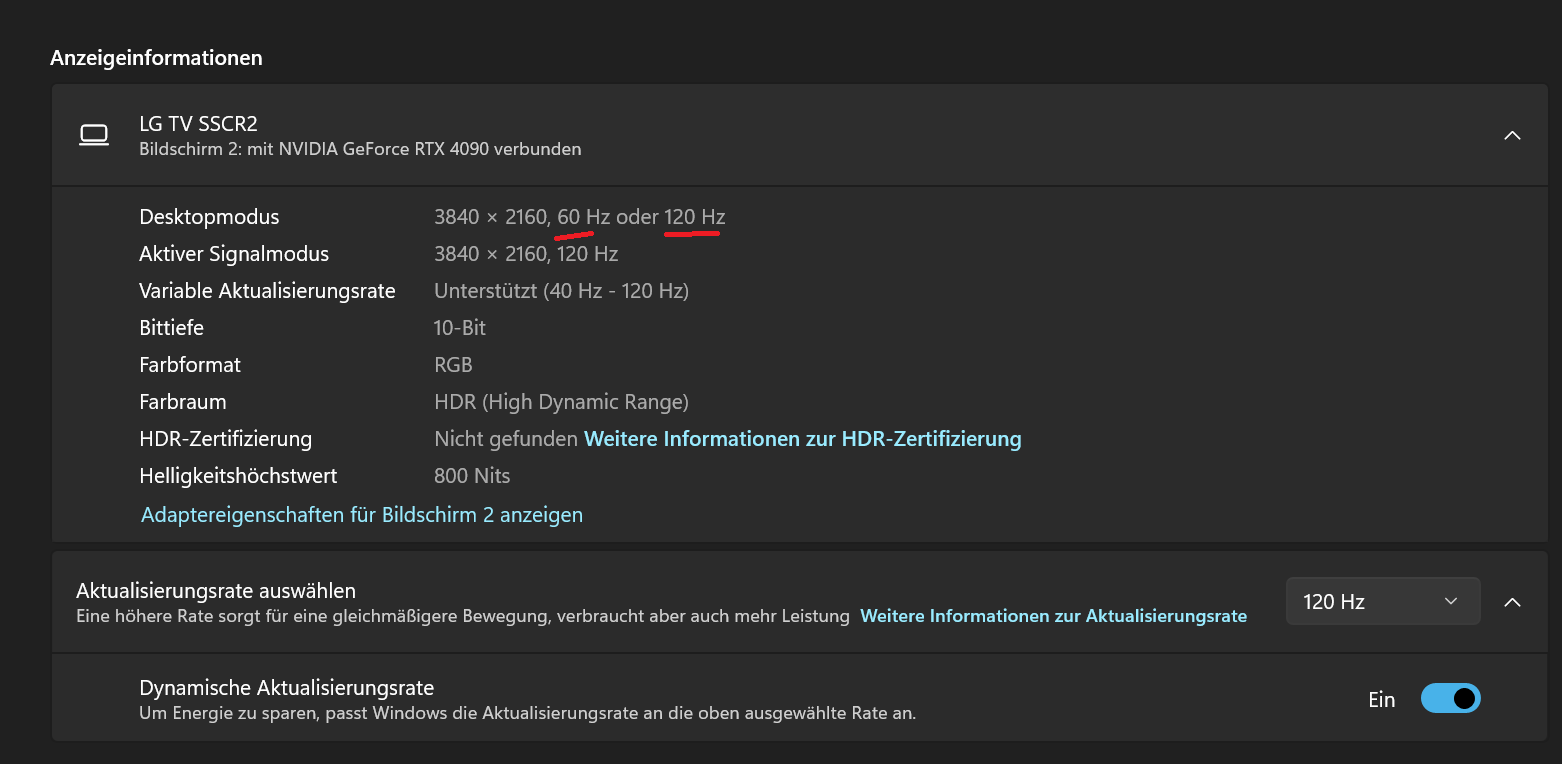
Task: Open Weitere Informationen zur HDR-Zertifizierung
Action: point(801,438)
